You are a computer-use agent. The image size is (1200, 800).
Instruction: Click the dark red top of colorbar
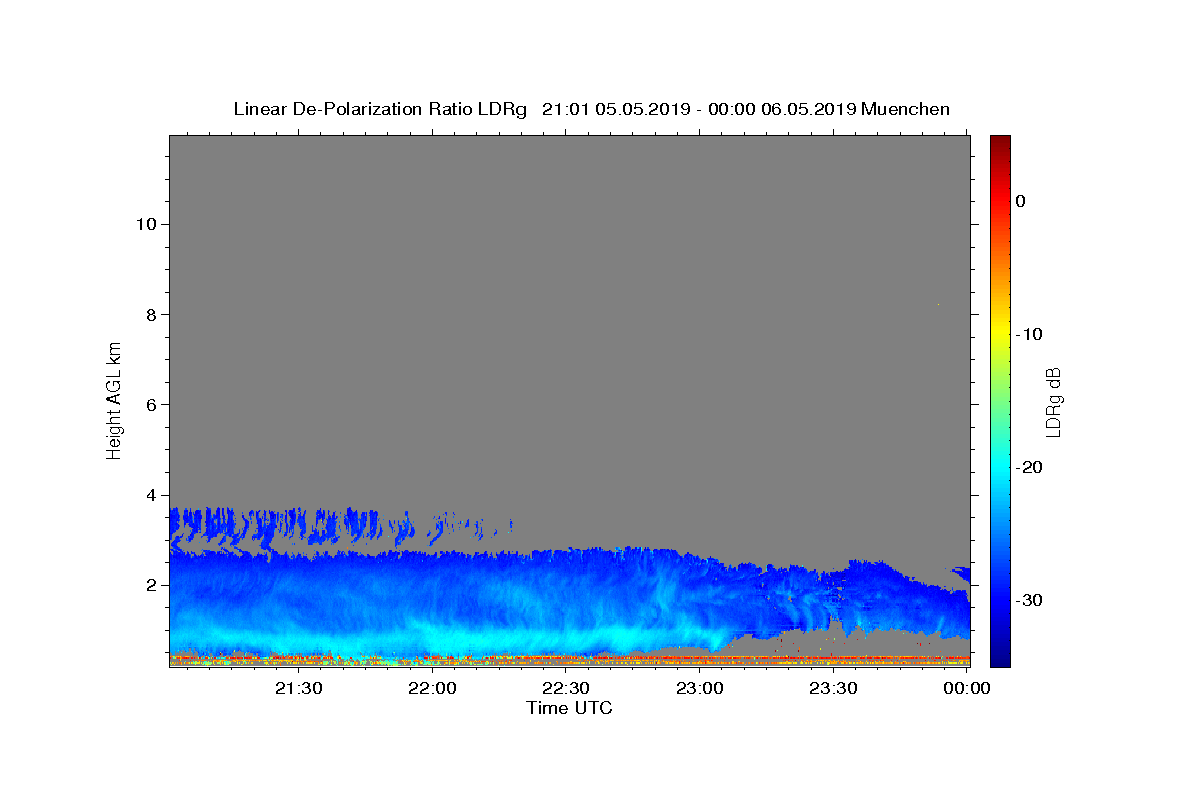click(x=1000, y=145)
